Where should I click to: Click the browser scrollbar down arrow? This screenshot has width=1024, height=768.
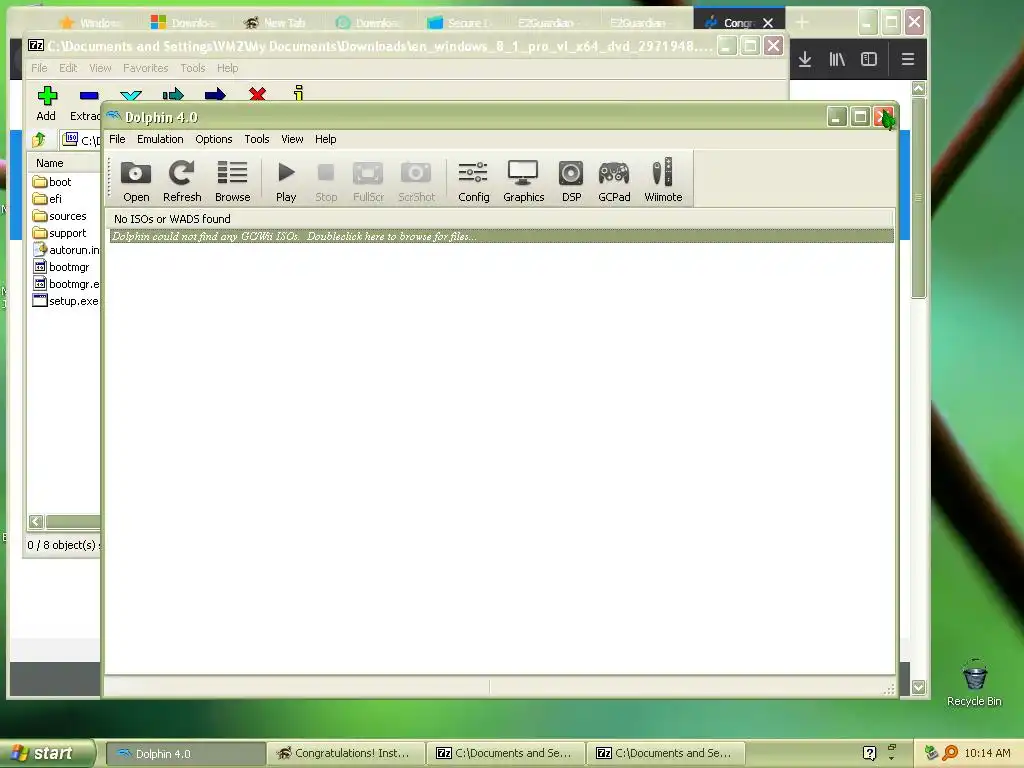point(918,686)
